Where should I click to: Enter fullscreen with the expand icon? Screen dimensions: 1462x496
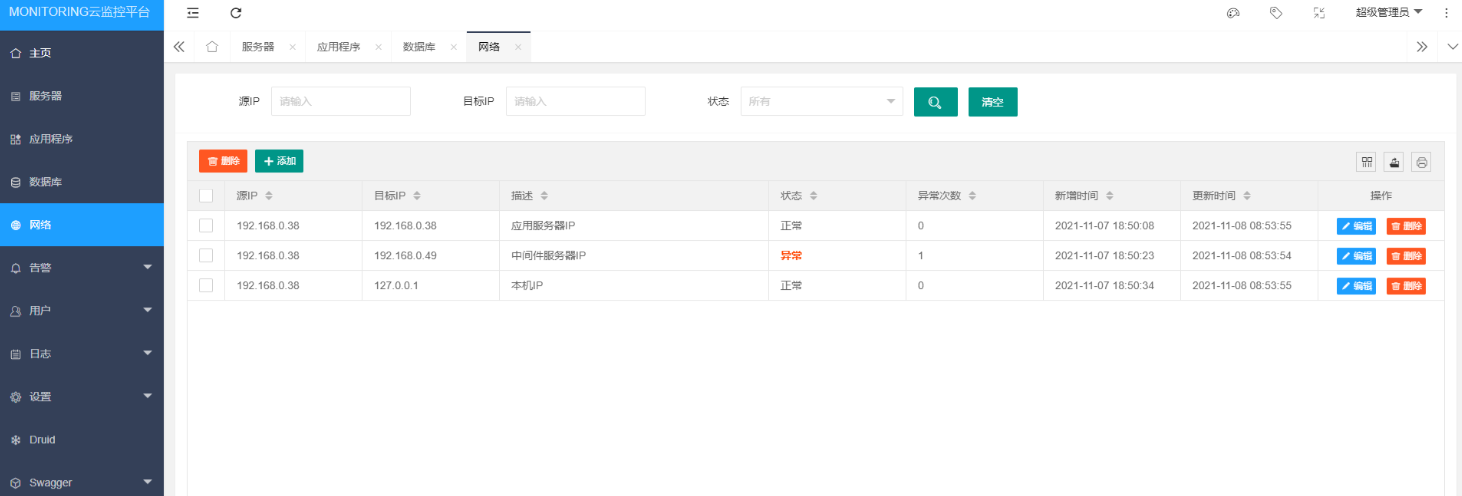click(x=1320, y=13)
